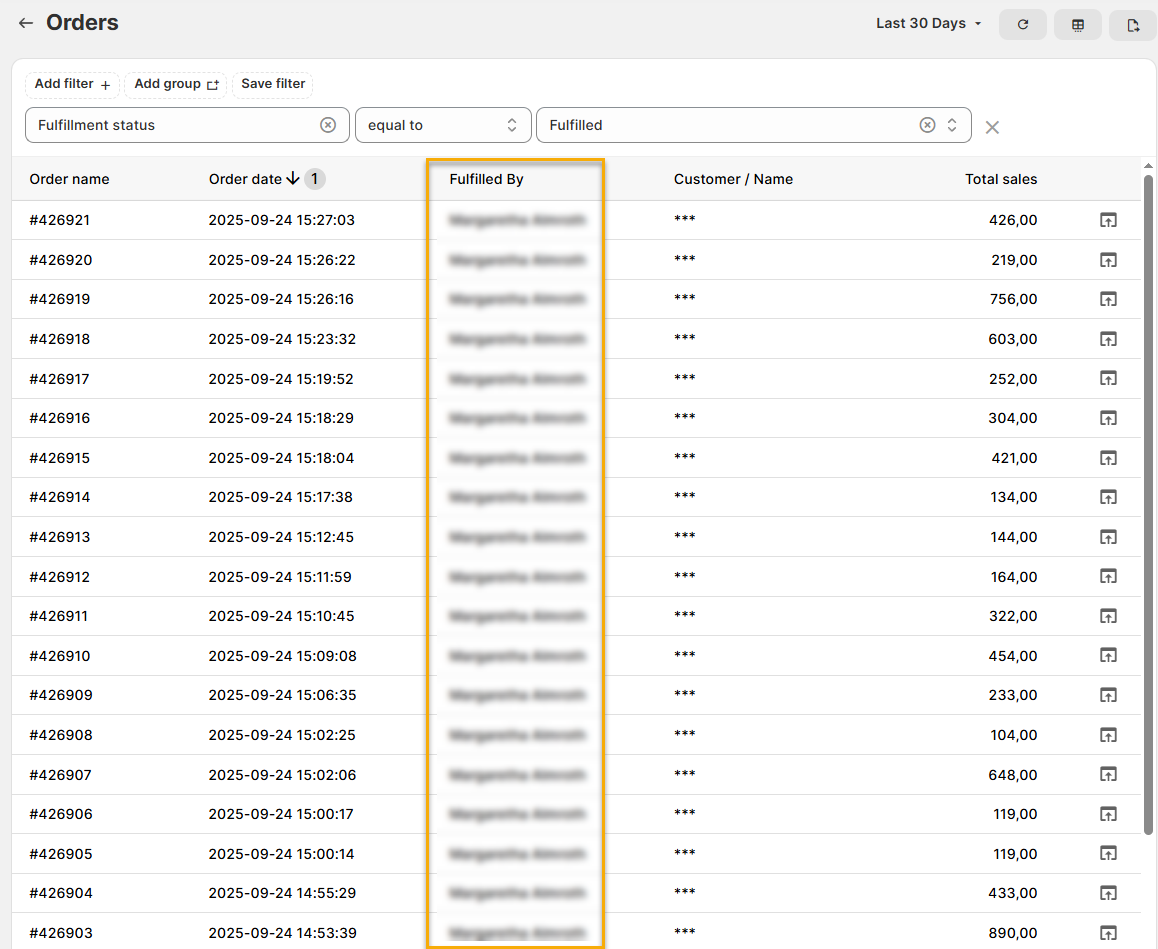Screen dimensions: 1158x949
Task: Clear the Fulfillment status field selection
Action: pos(328,125)
